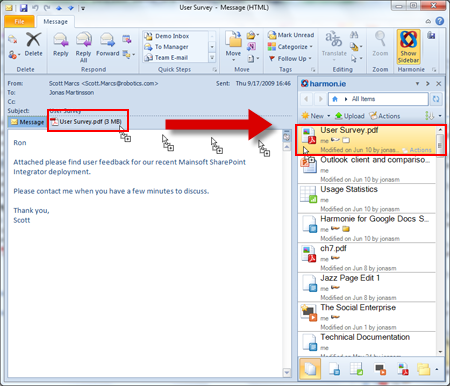Select User Survey.pdf in sidebar list
Image resolution: width=450 pixels, height=386 pixels.
[367, 140]
